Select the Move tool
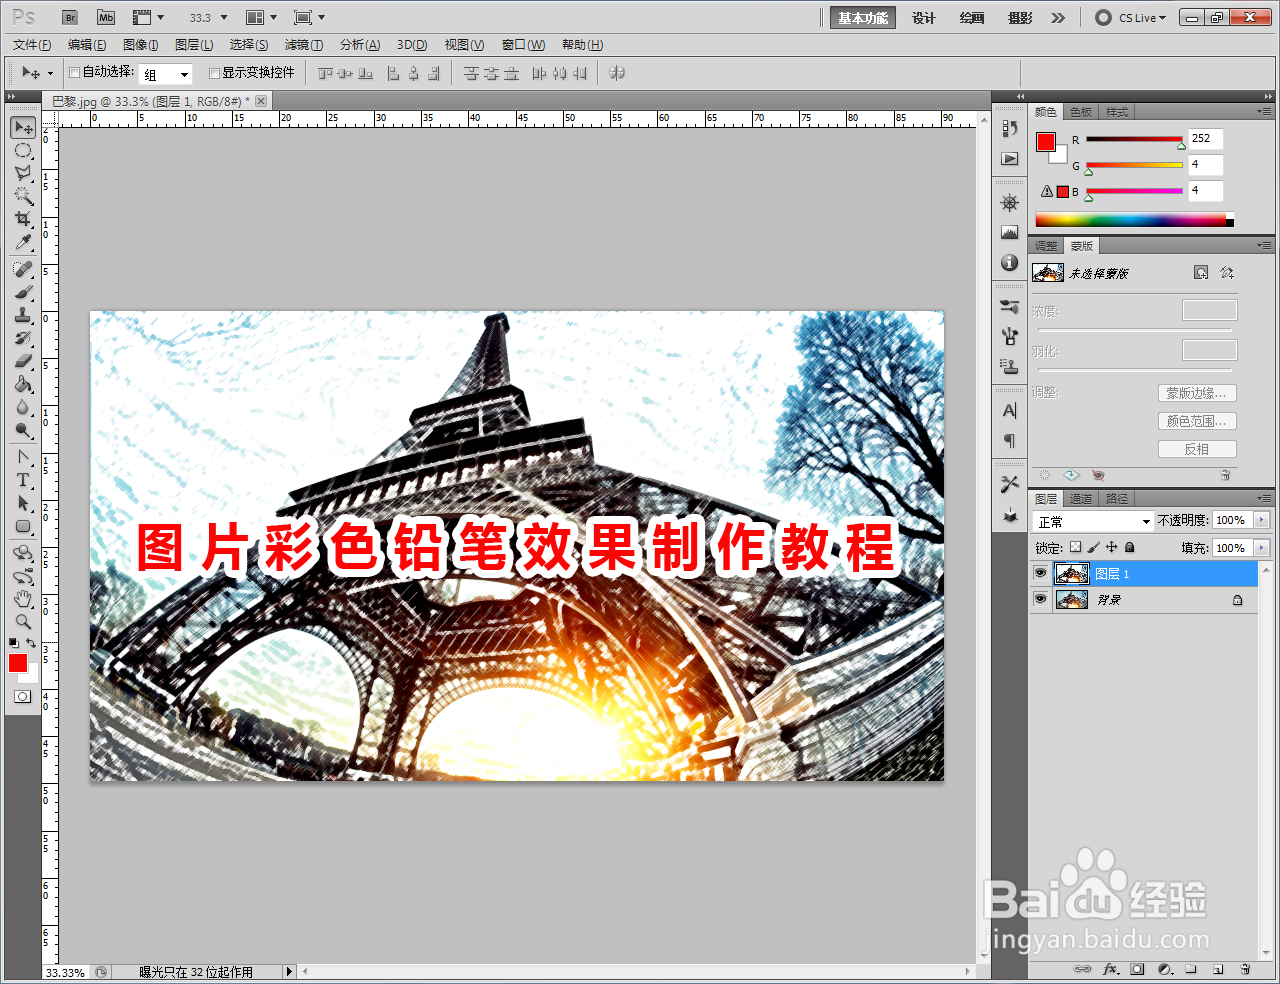 click(x=22, y=127)
